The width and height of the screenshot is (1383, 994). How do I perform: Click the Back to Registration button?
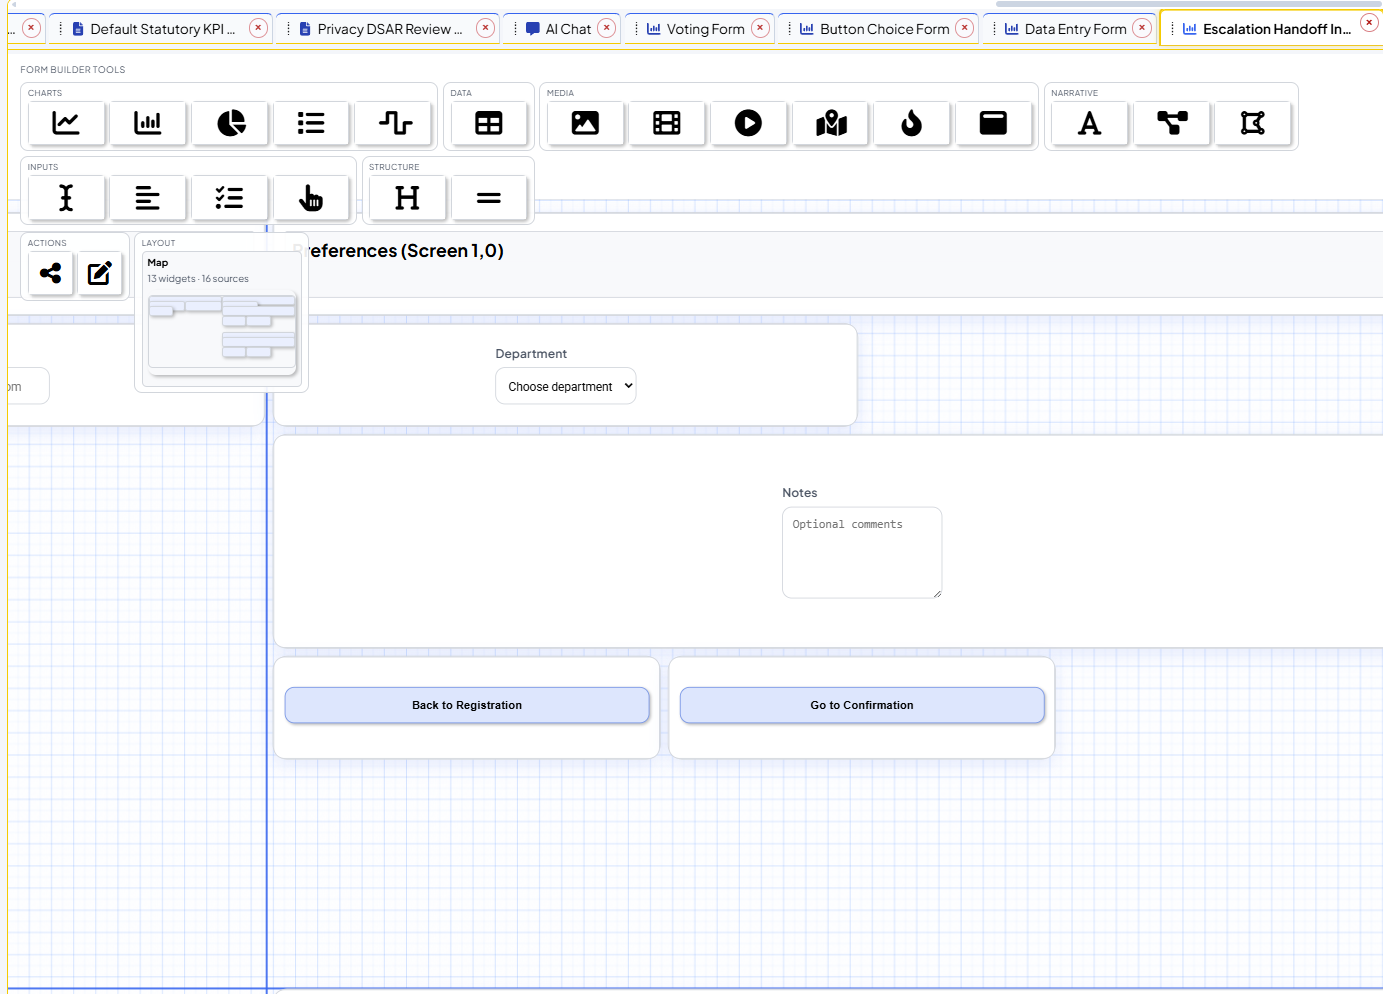pyautogui.click(x=466, y=705)
